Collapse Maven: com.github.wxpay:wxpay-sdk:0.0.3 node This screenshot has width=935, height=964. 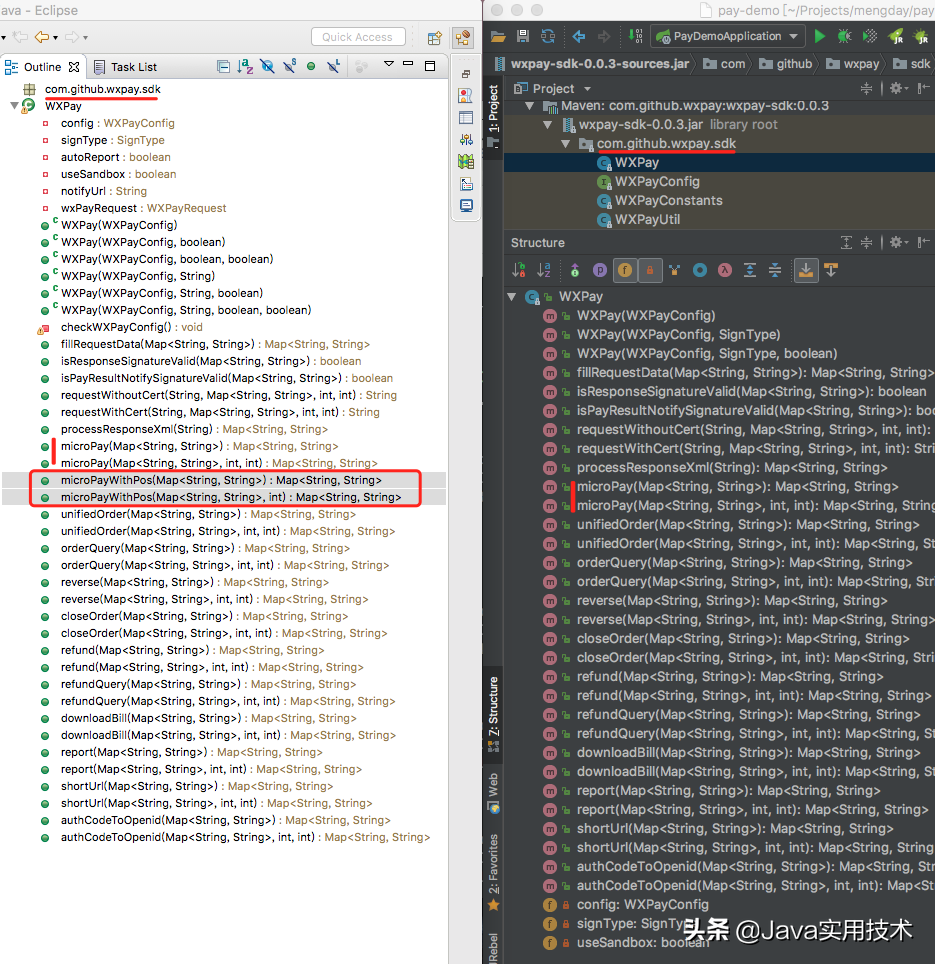(529, 106)
